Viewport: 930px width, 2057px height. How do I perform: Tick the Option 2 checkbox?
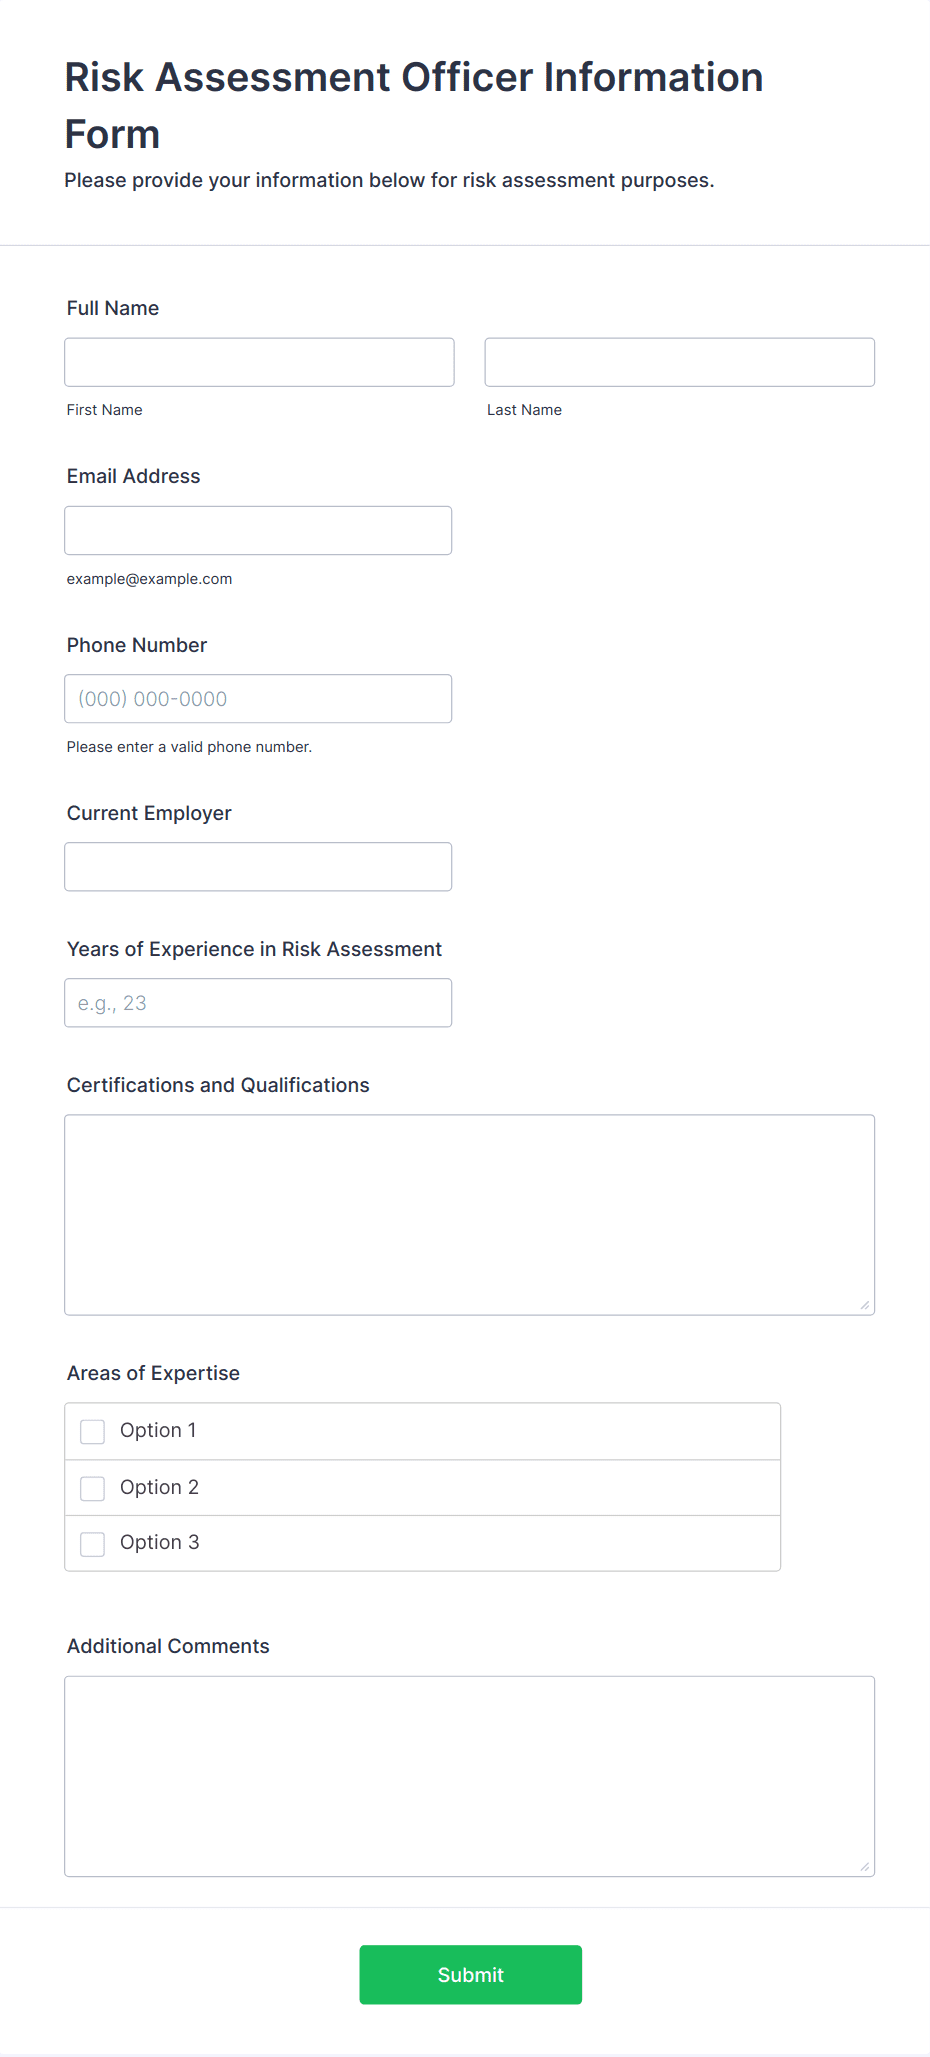tap(93, 1488)
